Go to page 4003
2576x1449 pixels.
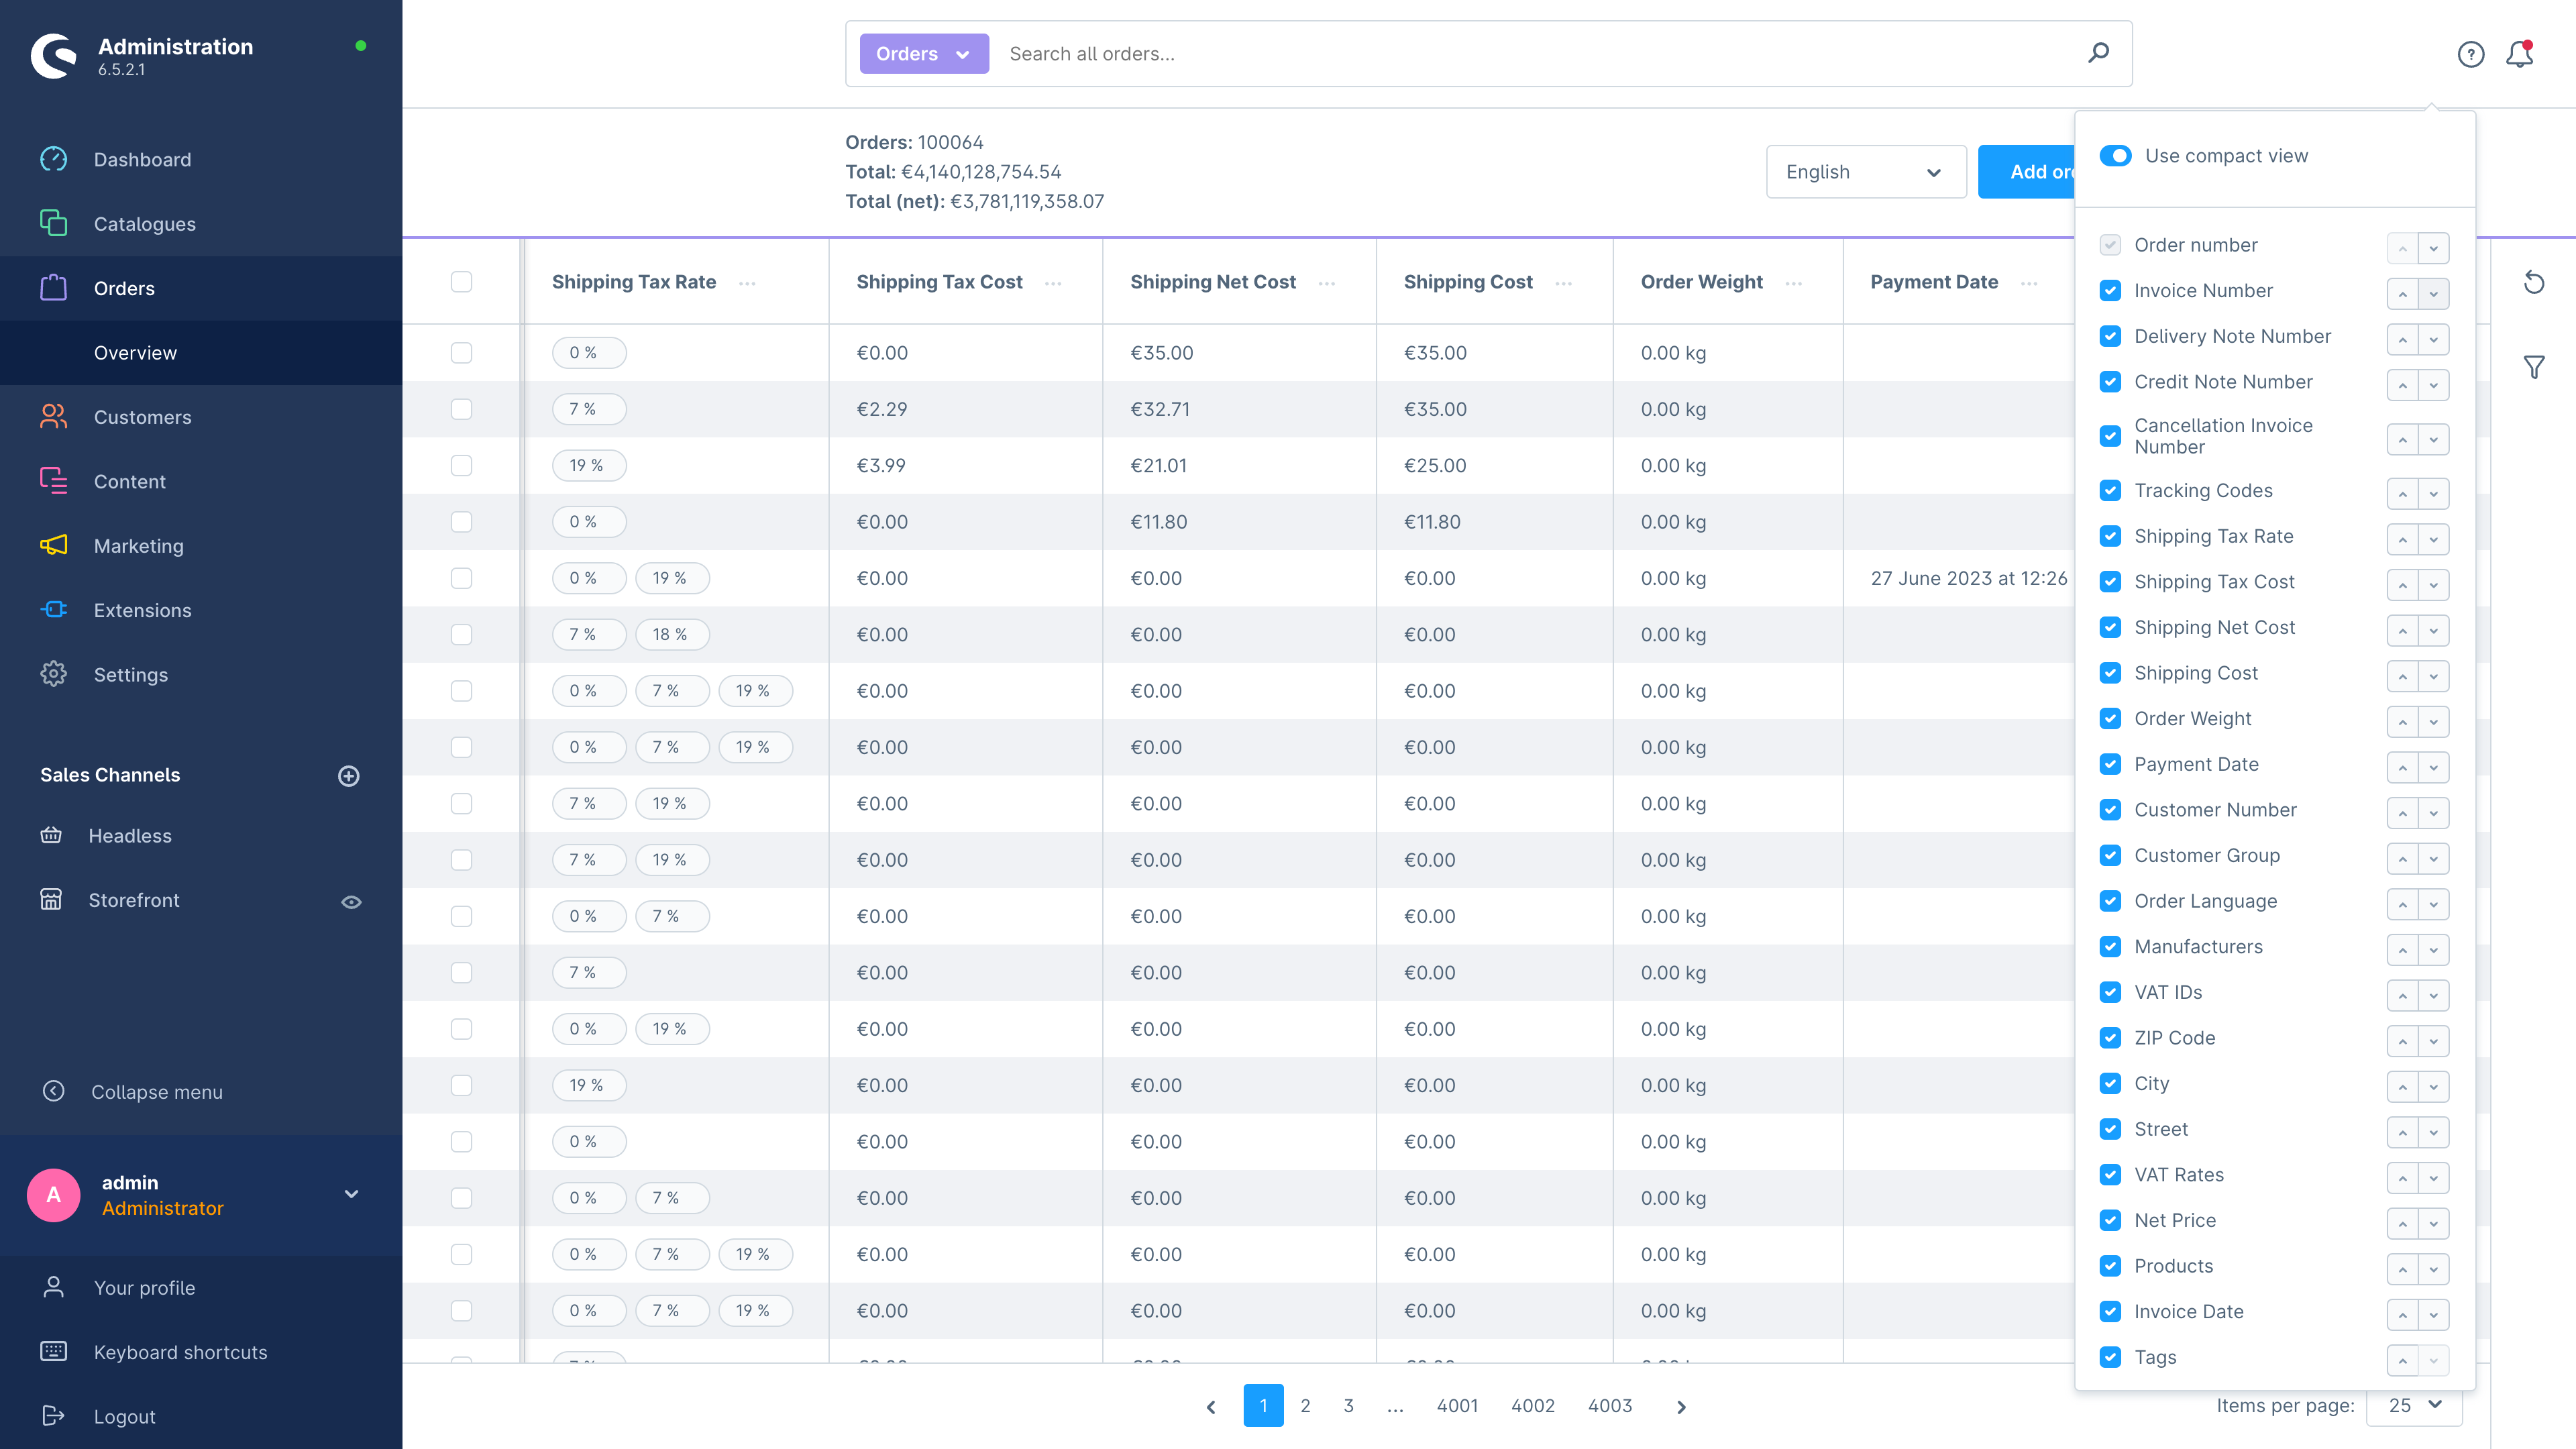pos(1610,1406)
